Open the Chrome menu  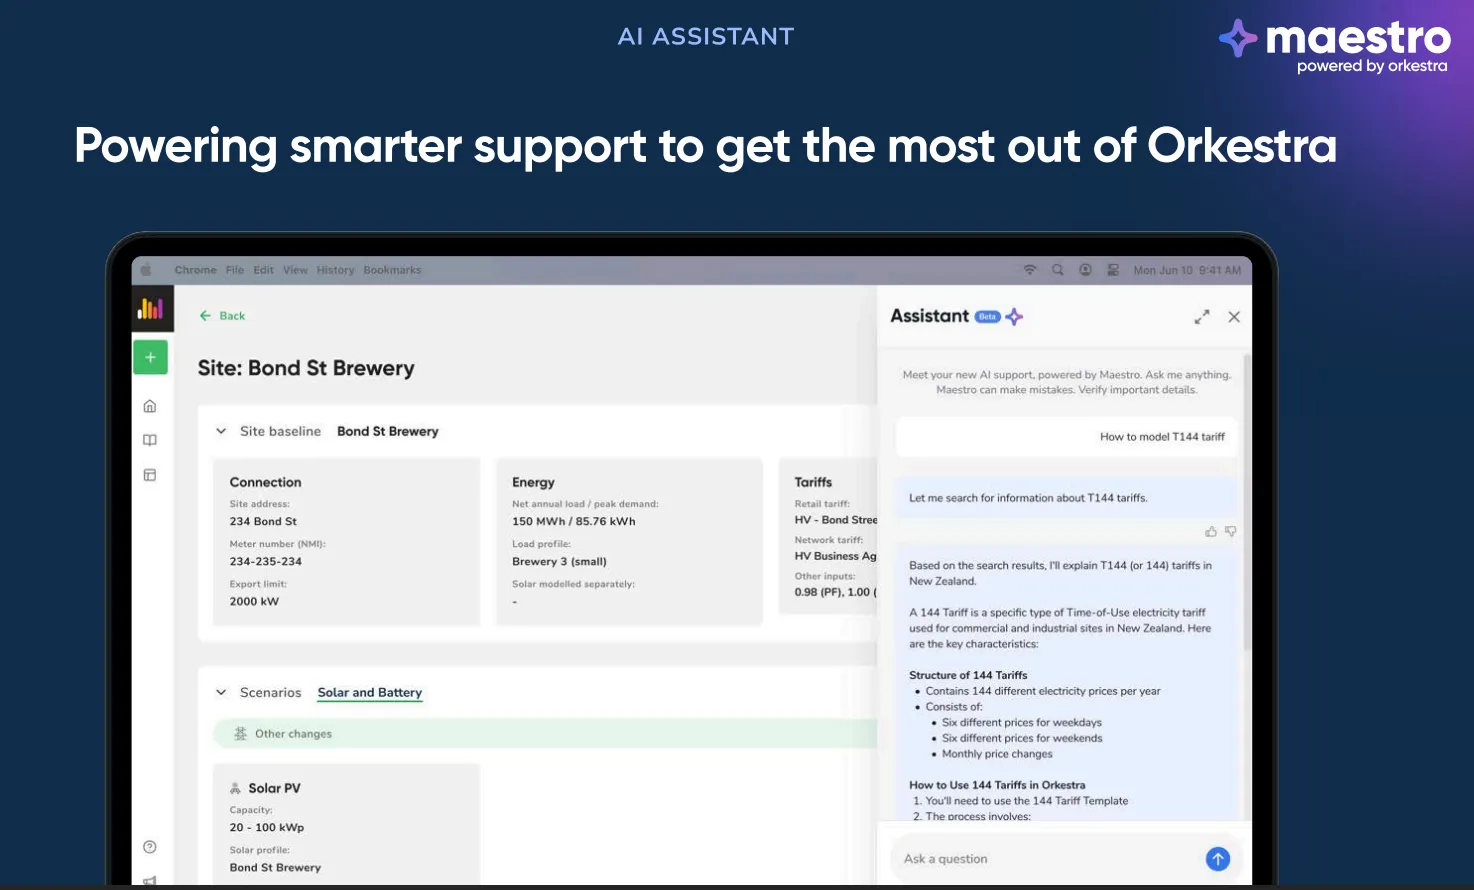point(195,270)
